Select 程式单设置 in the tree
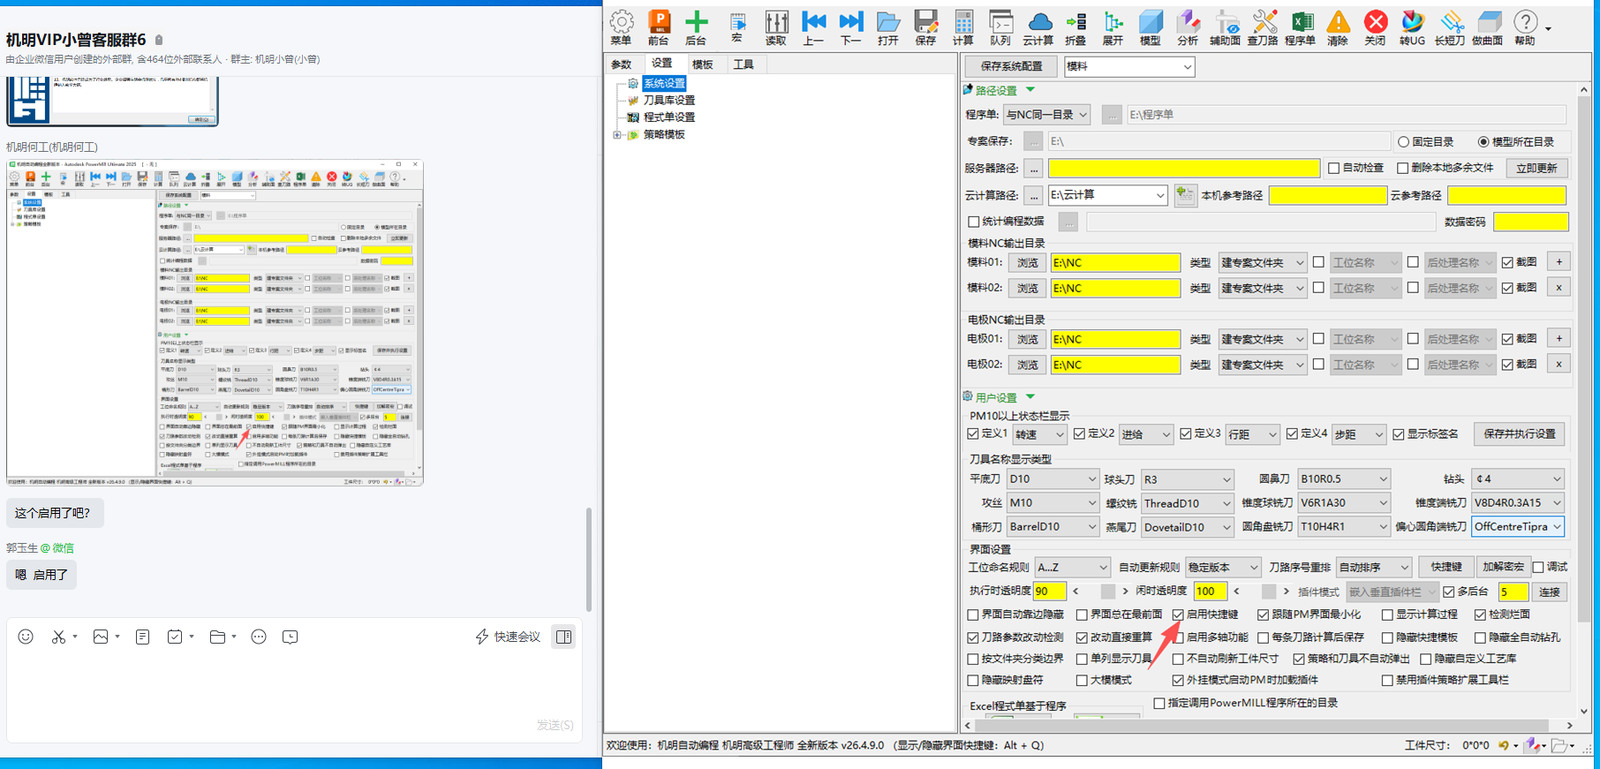 coord(669,117)
